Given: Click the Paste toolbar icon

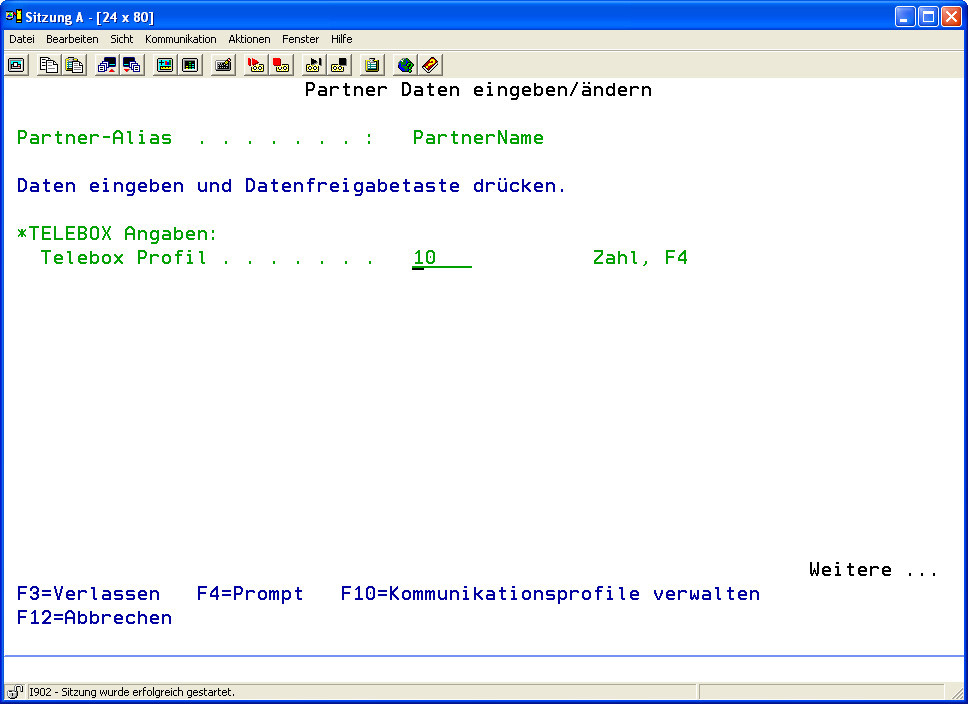Looking at the screenshot, I should point(74,65).
